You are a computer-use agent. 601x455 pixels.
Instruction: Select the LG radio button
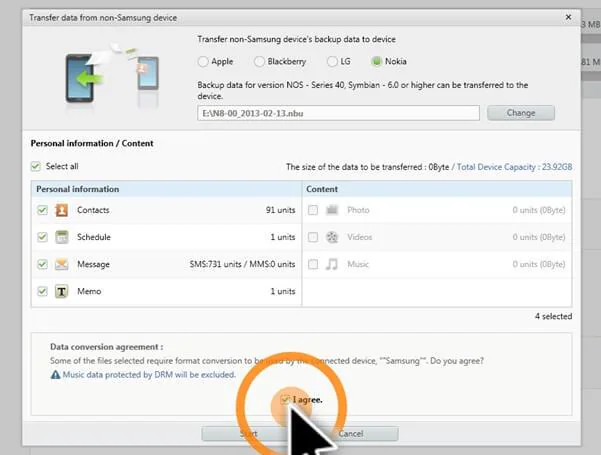(x=332, y=62)
